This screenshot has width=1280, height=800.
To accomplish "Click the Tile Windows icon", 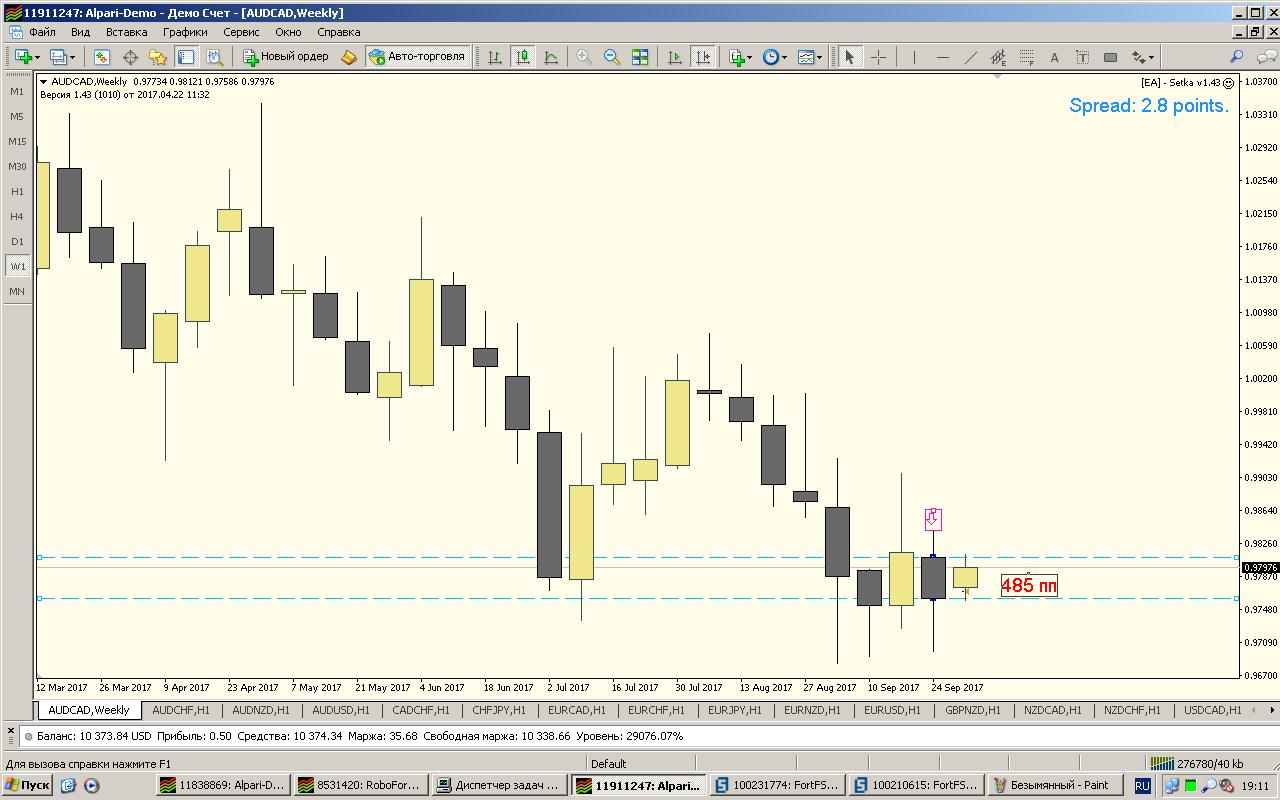I will [x=640, y=57].
